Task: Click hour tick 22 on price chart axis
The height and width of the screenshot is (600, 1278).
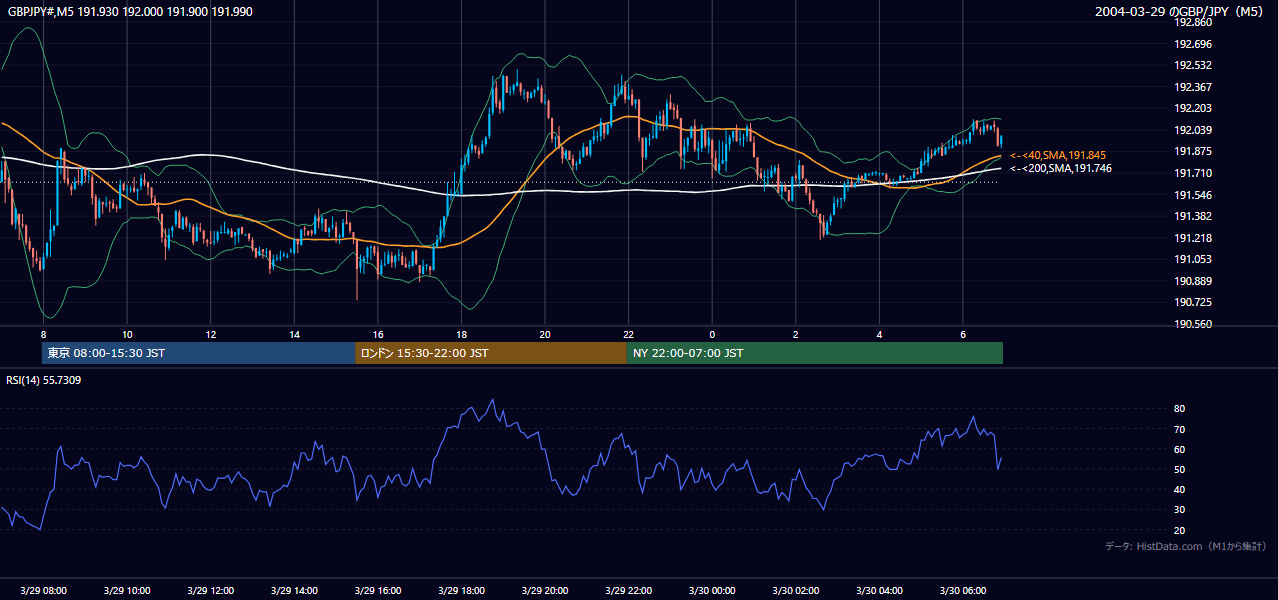Action: pos(628,334)
